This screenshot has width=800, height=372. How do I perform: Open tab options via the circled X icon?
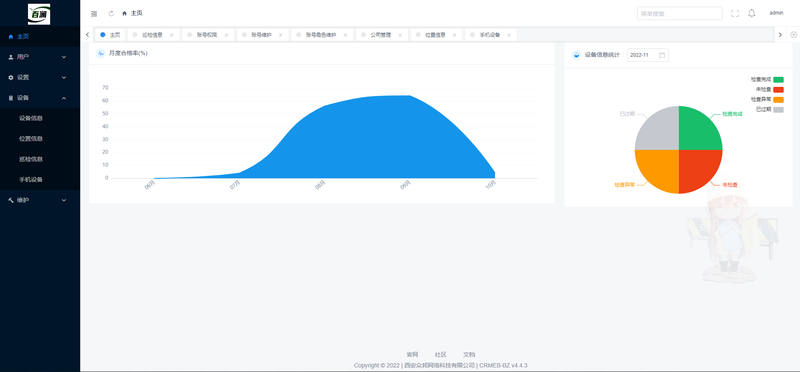click(793, 35)
